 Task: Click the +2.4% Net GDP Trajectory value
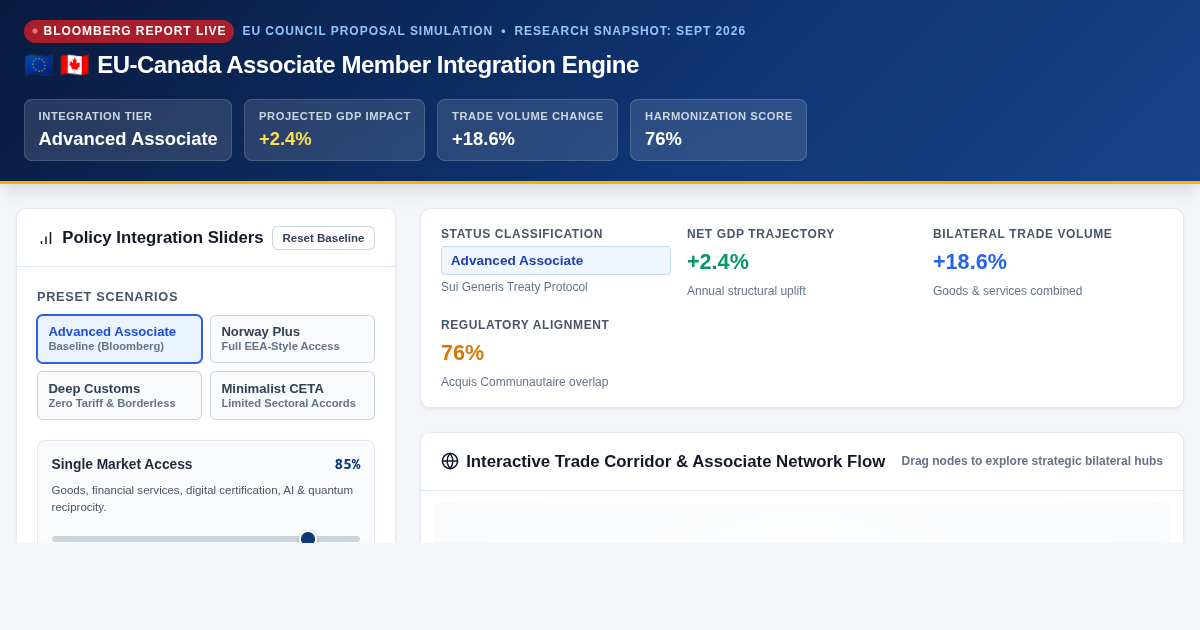pyautogui.click(x=718, y=262)
